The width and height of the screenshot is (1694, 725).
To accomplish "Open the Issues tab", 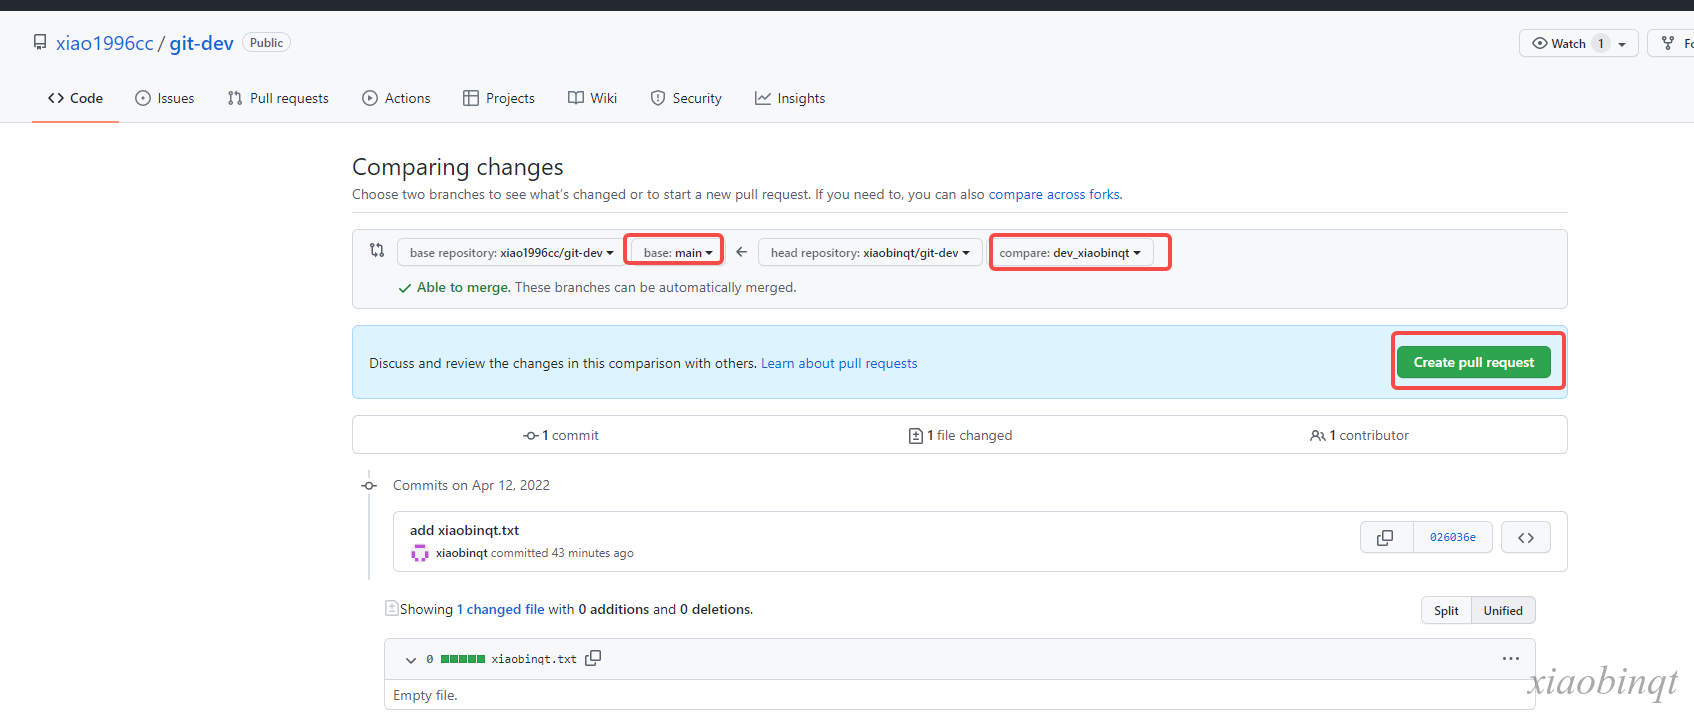I will pyautogui.click(x=165, y=98).
